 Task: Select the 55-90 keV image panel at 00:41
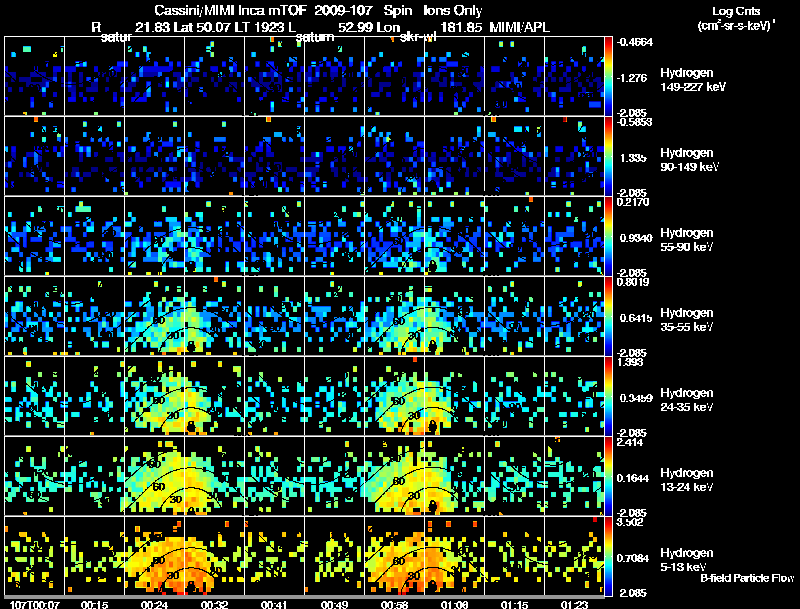274,236
